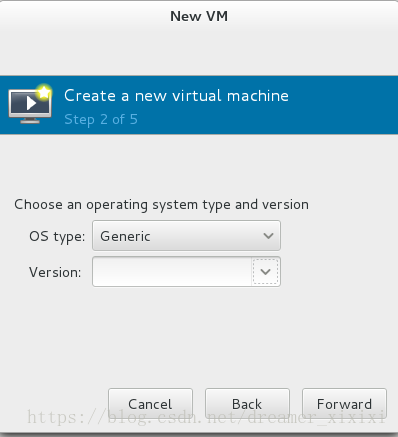Click the 'OS type:' label
This screenshot has width=398, height=437.
coord(57,236)
